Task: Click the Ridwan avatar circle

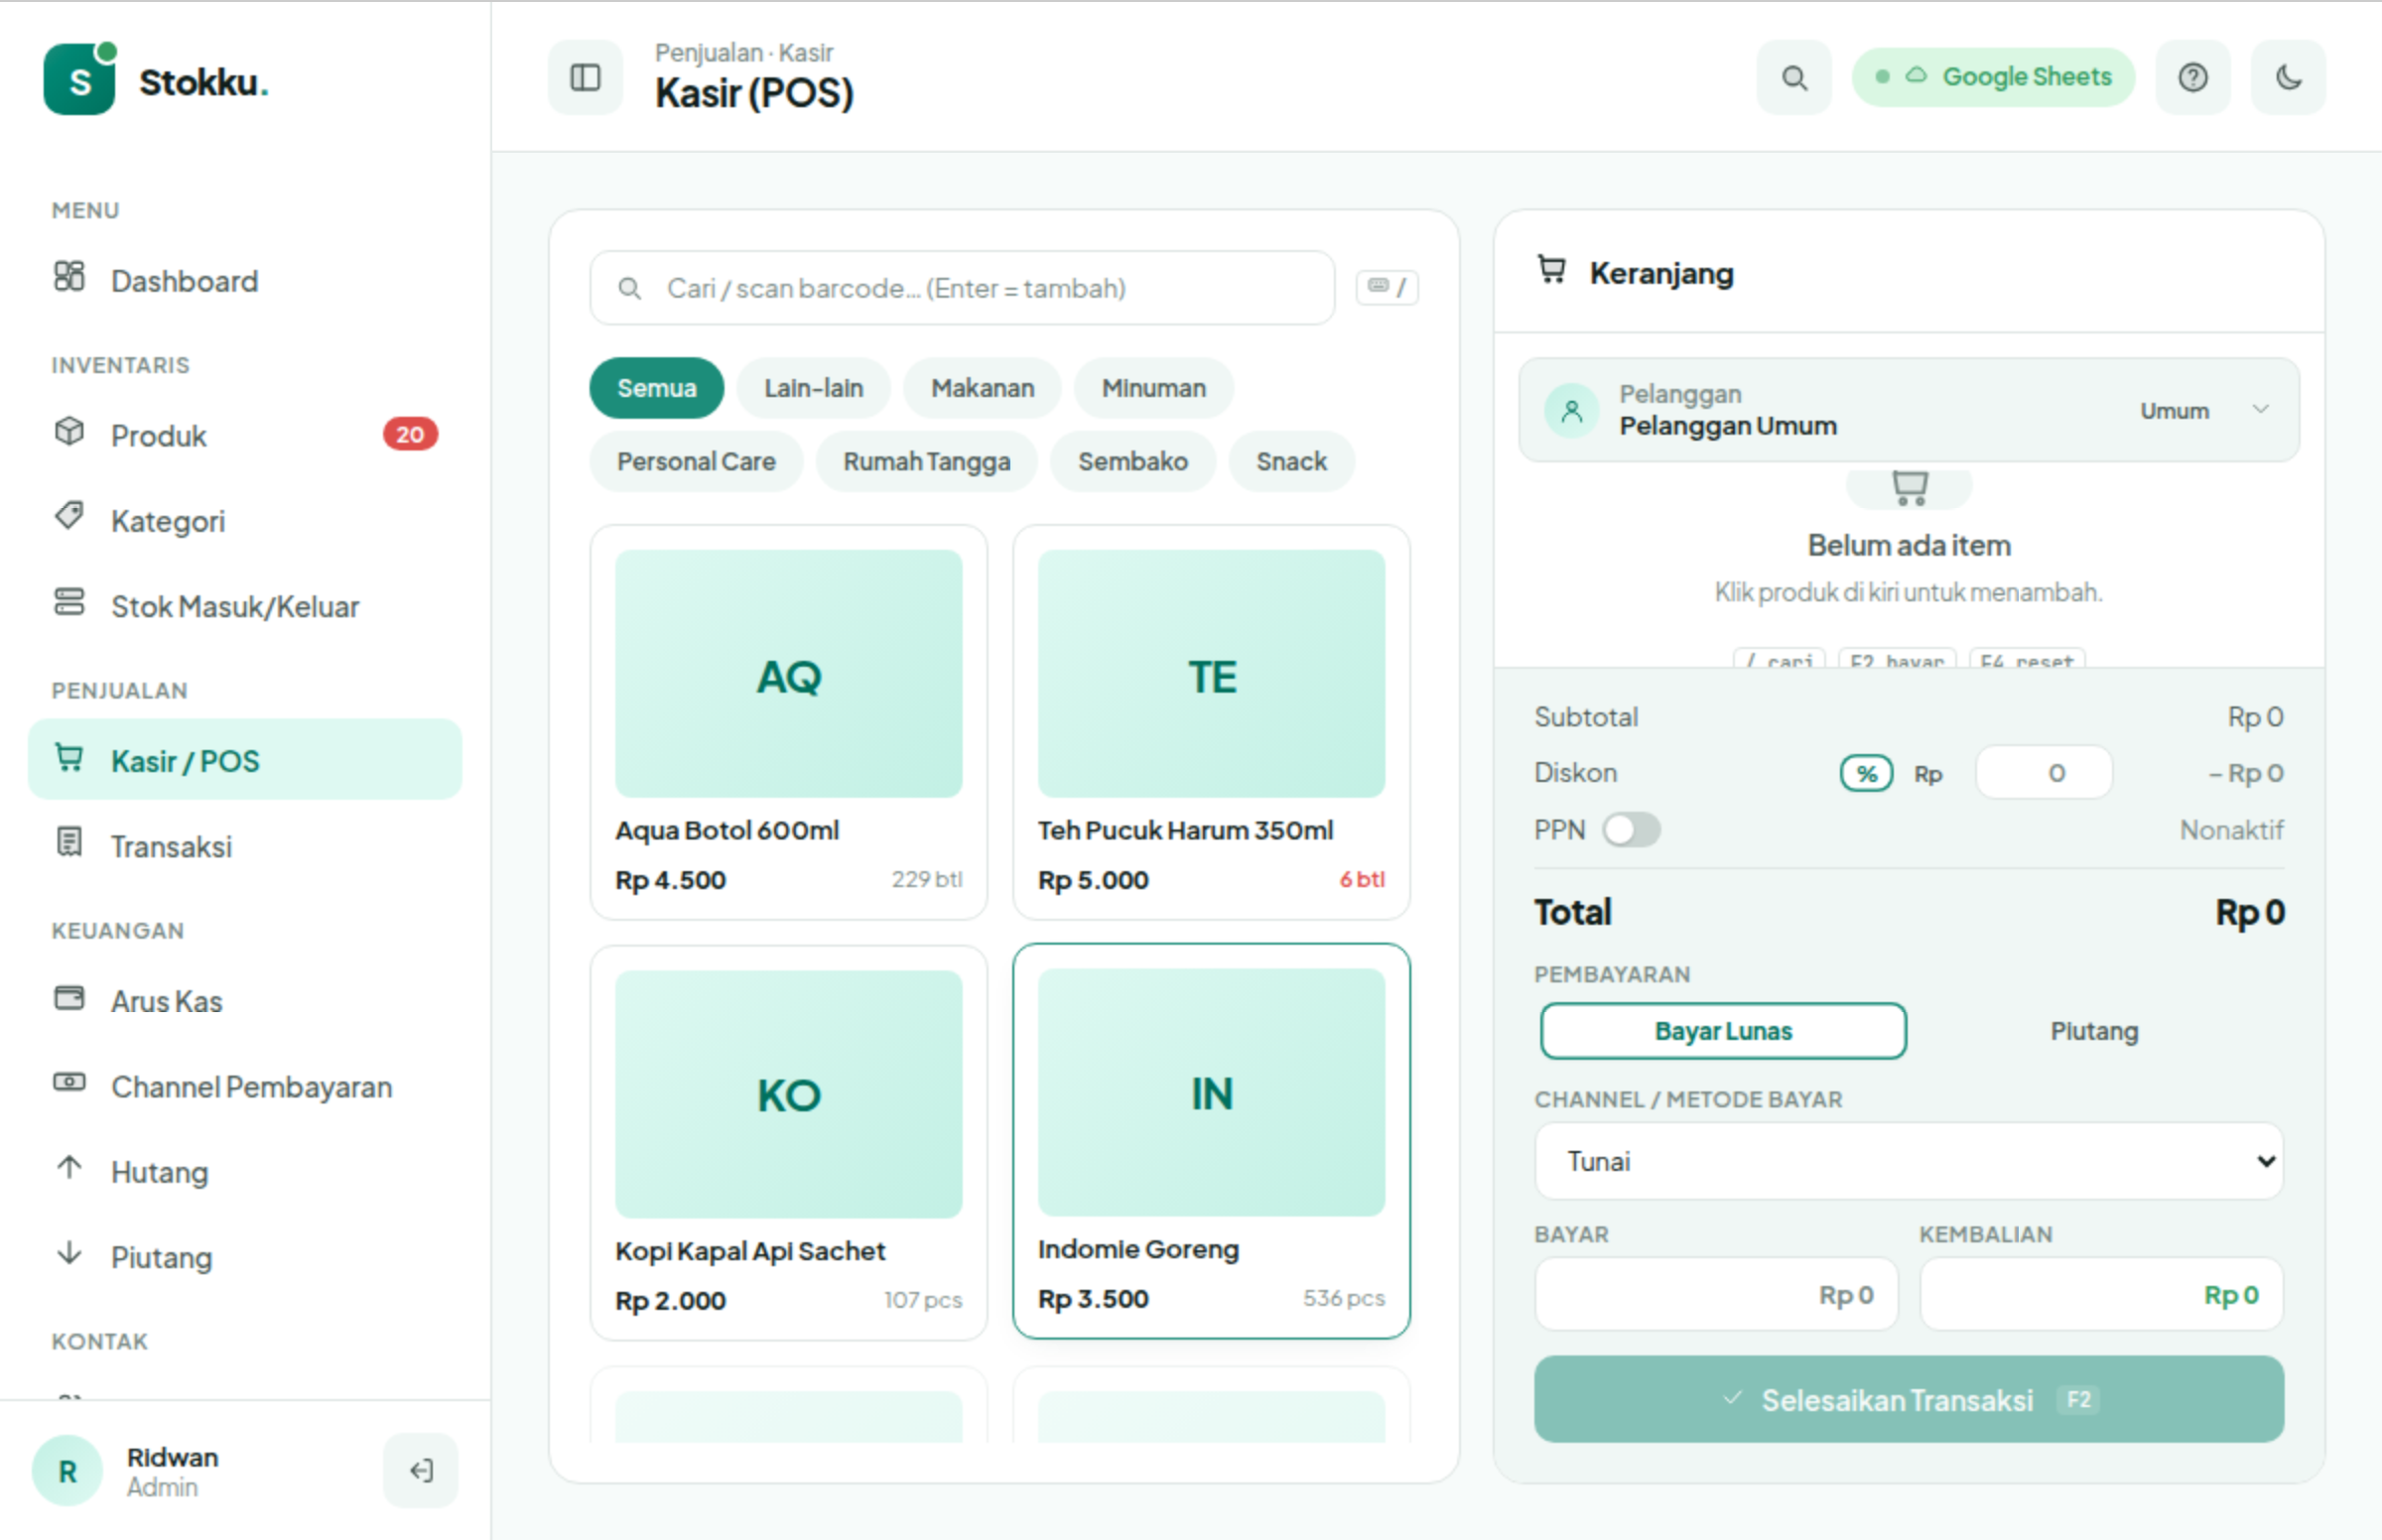Action: point(68,1471)
